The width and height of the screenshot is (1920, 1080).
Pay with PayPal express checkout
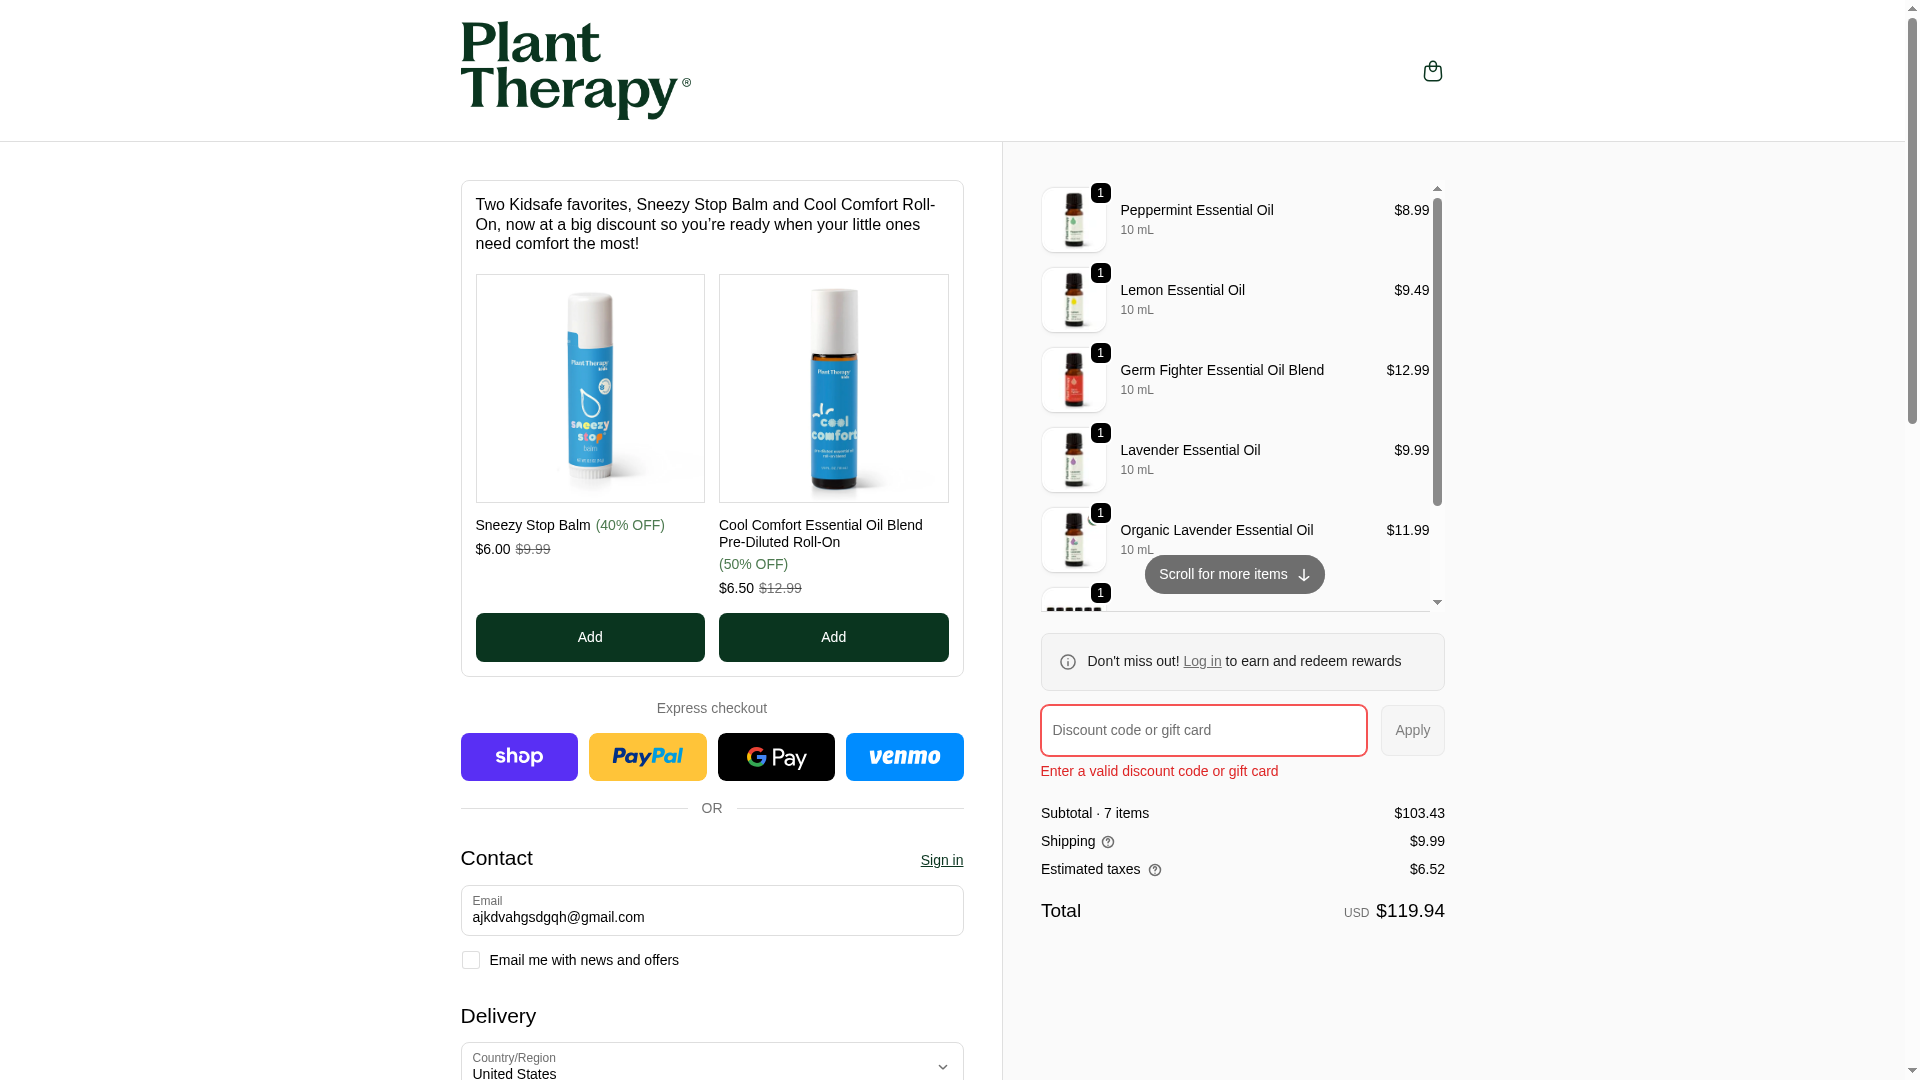tap(647, 757)
